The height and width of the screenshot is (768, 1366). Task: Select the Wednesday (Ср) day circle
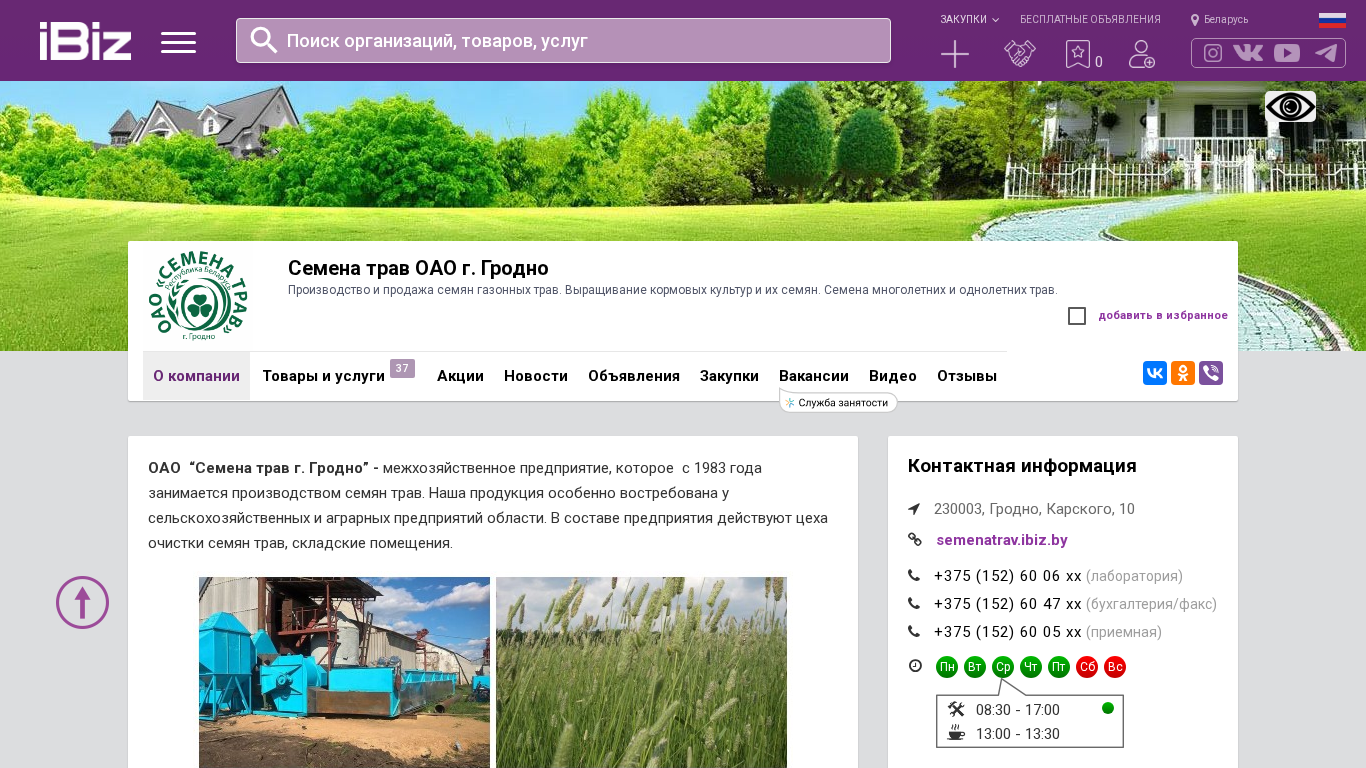coord(1003,667)
